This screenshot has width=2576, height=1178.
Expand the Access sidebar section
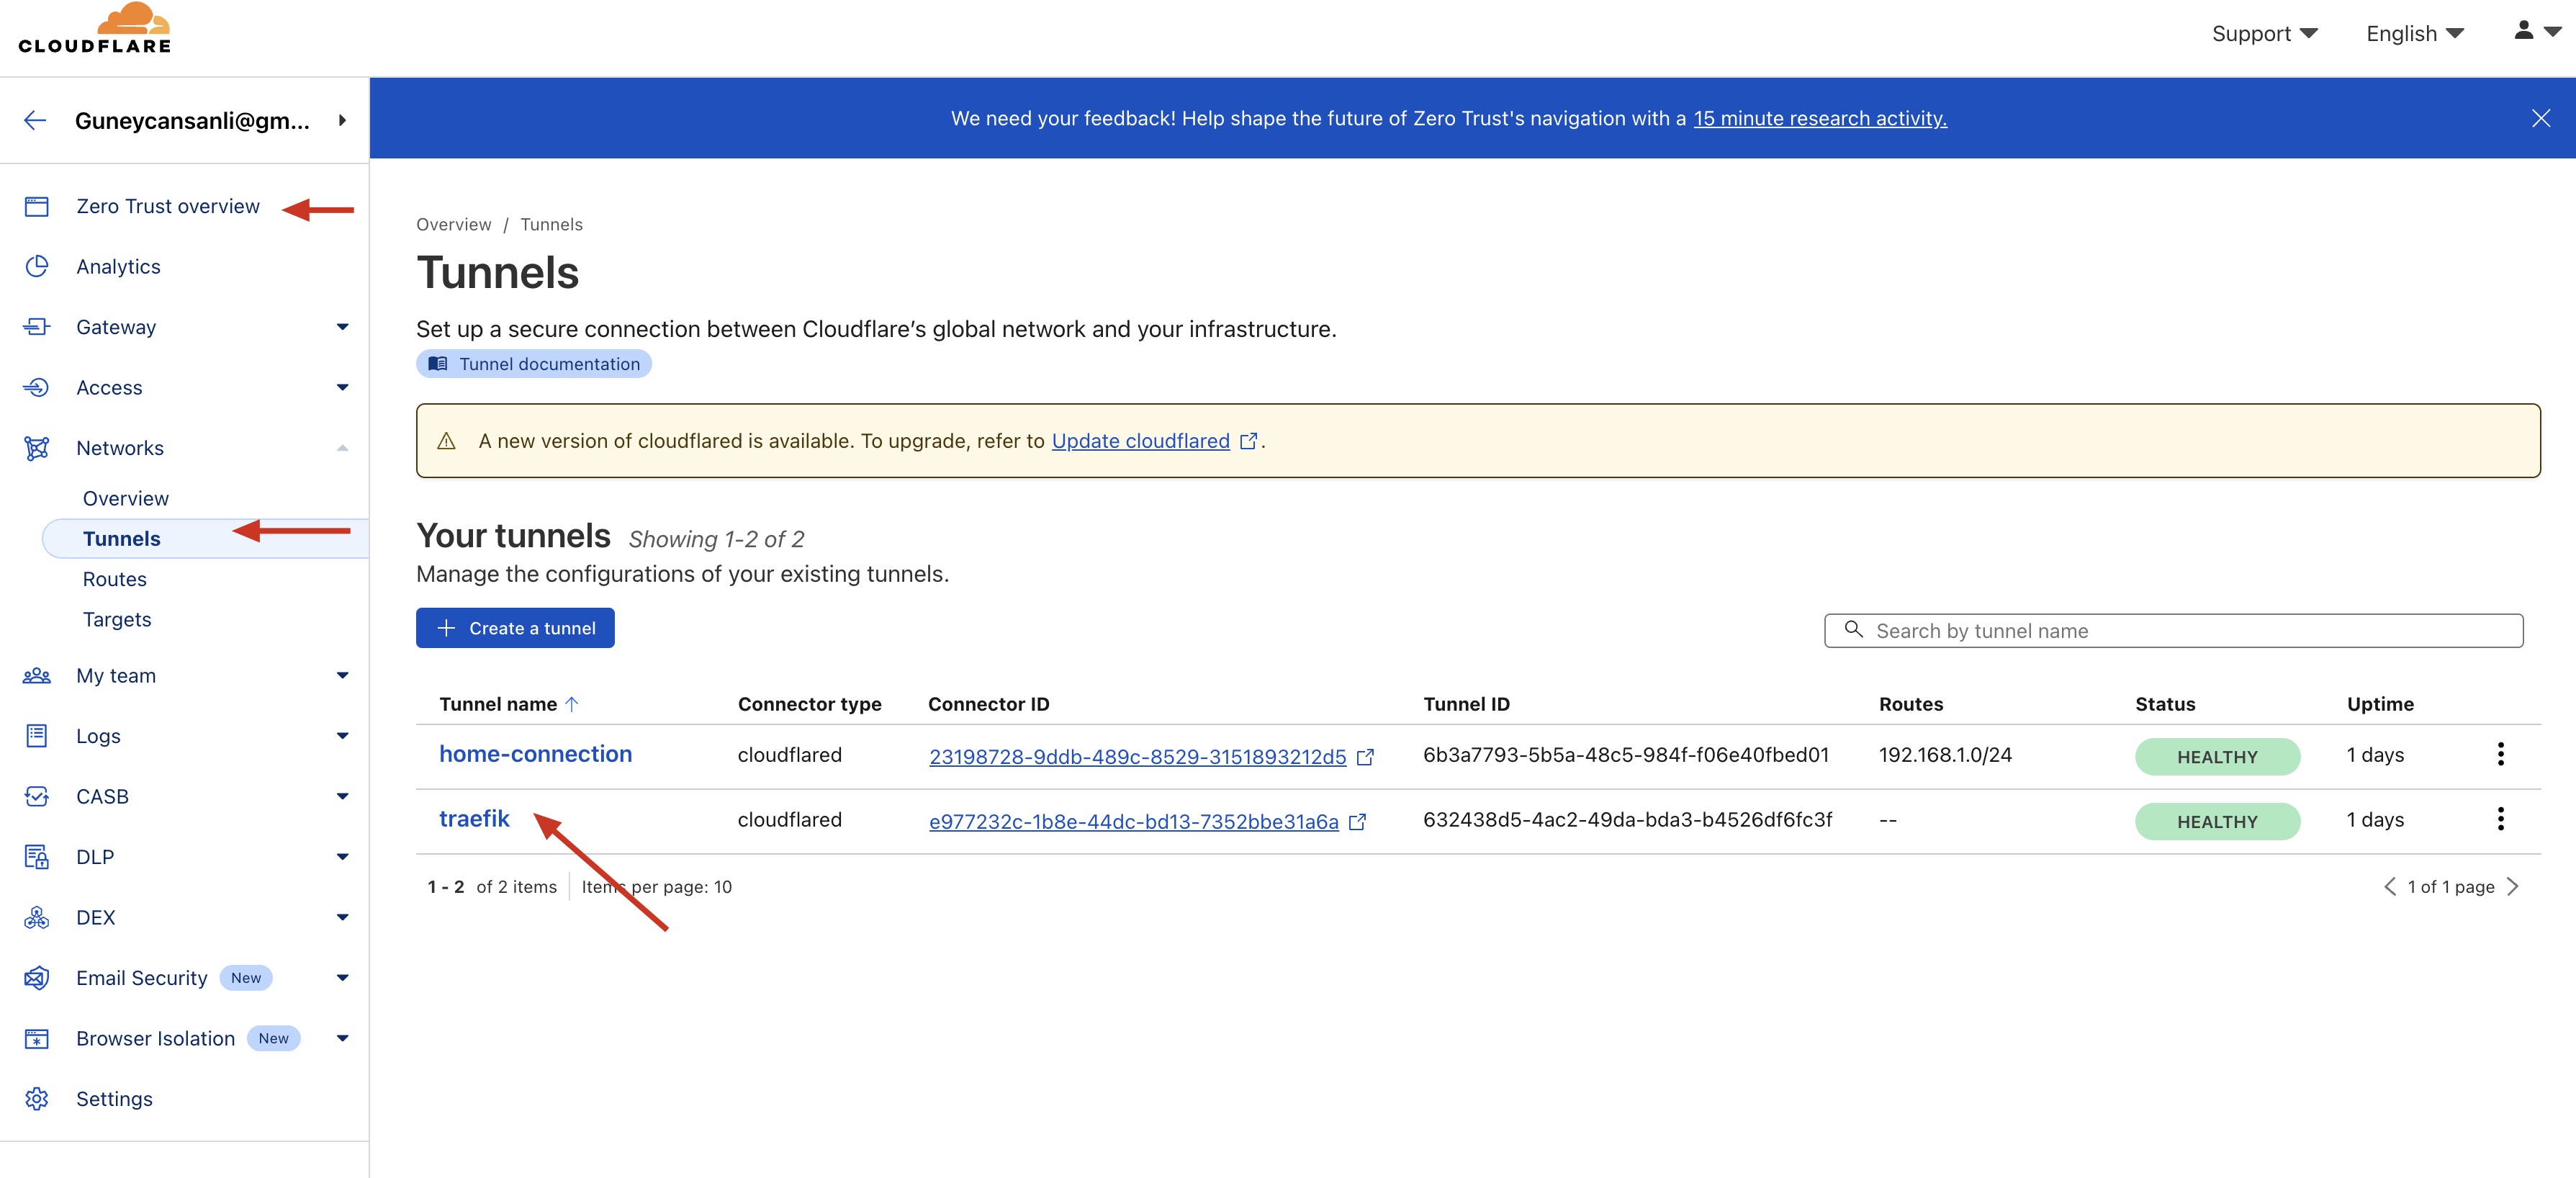(x=342, y=387)
